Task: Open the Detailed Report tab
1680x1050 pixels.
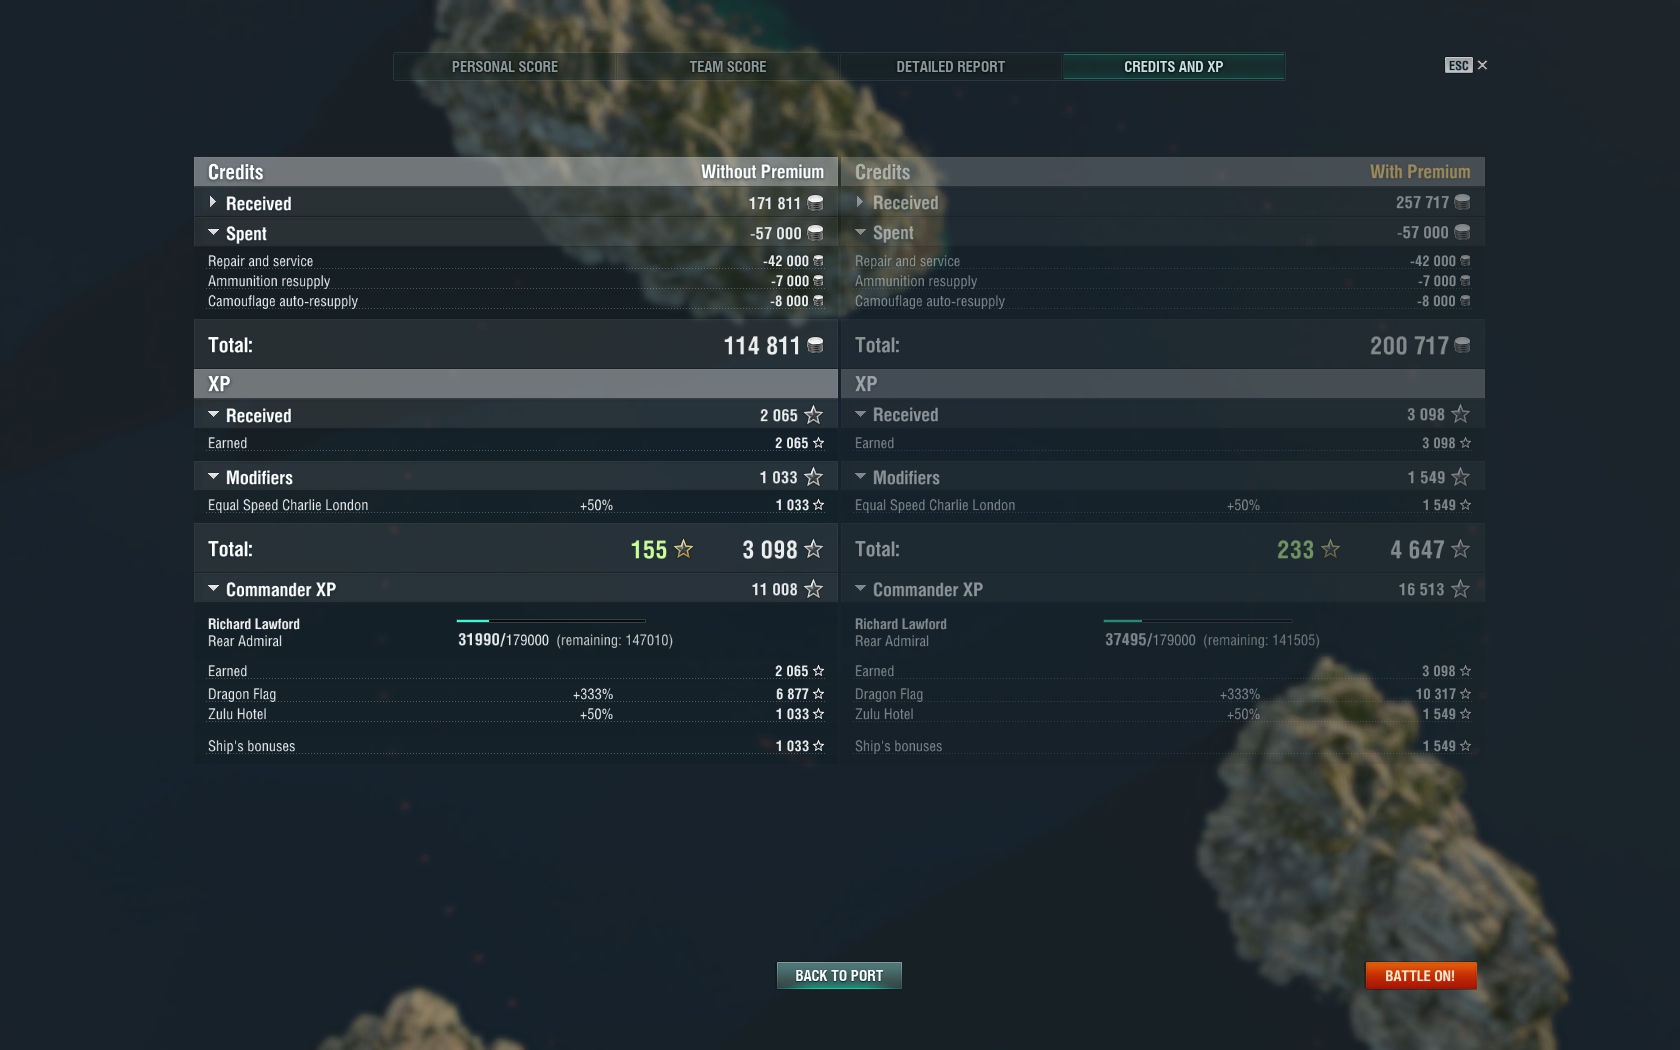Action: click(951, 67)
